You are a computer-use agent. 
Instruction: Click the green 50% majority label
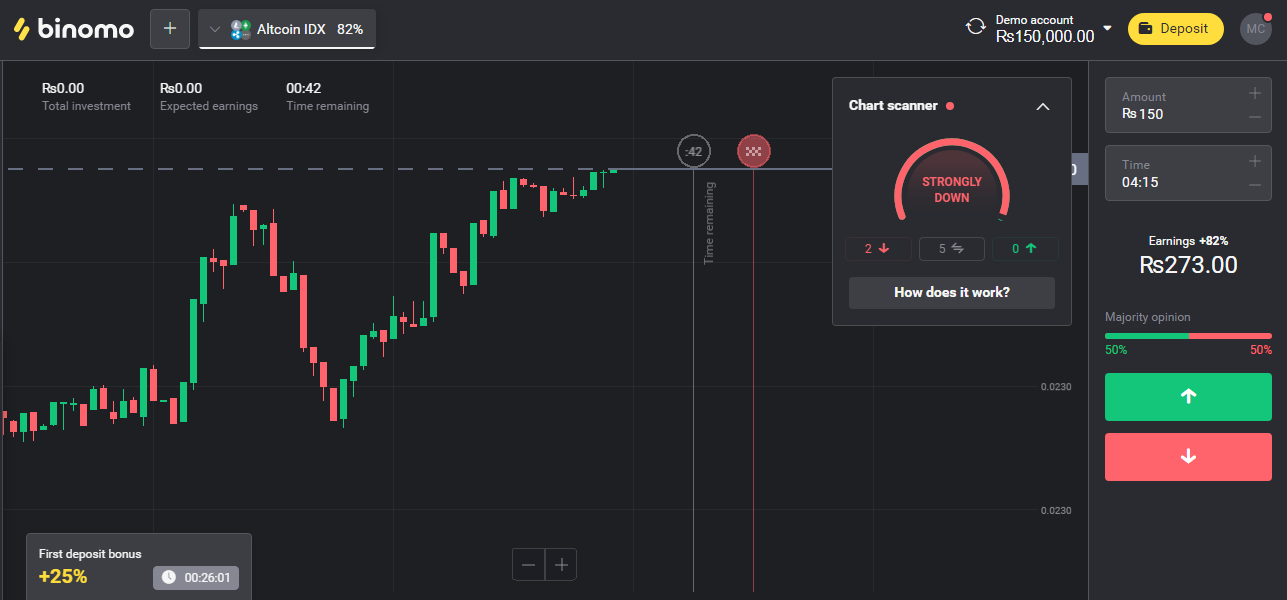click(1116, 350)
